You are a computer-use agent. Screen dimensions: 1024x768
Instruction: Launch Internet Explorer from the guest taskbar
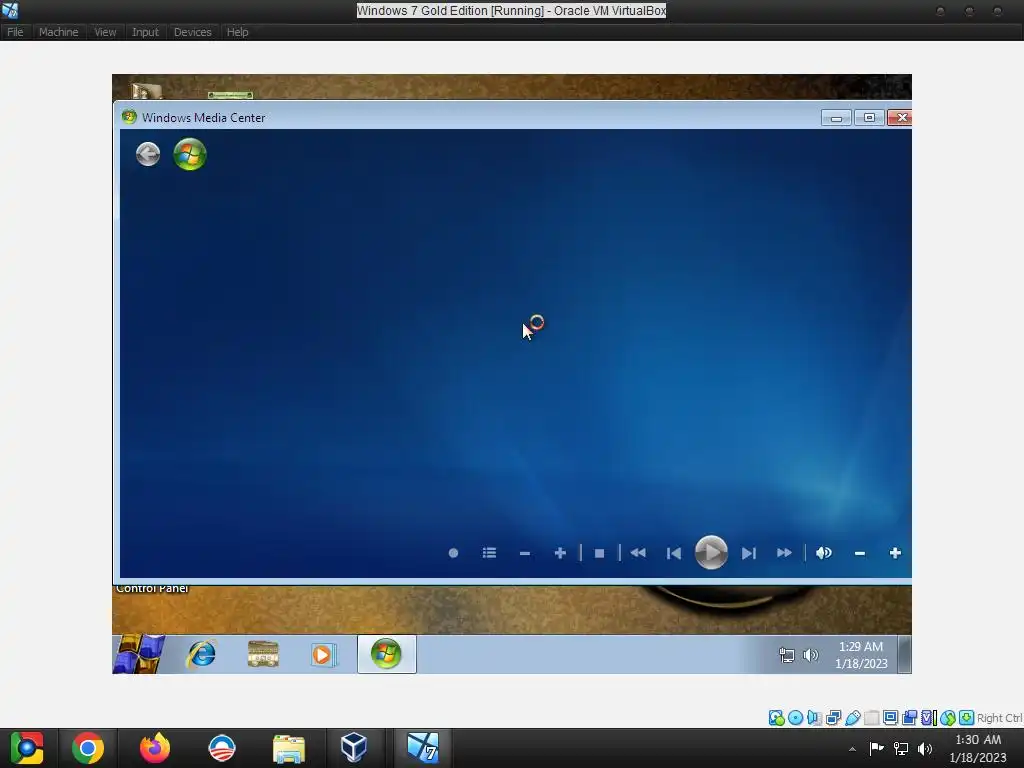pos(201,654)
